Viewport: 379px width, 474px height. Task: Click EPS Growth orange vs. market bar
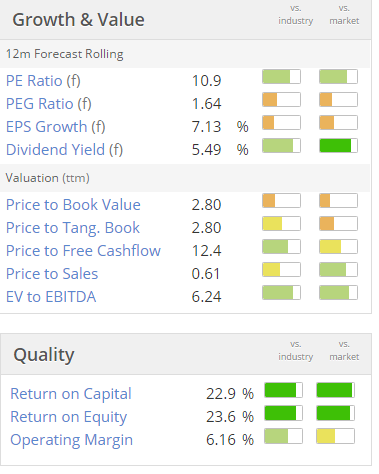click(x=338, y=123)
